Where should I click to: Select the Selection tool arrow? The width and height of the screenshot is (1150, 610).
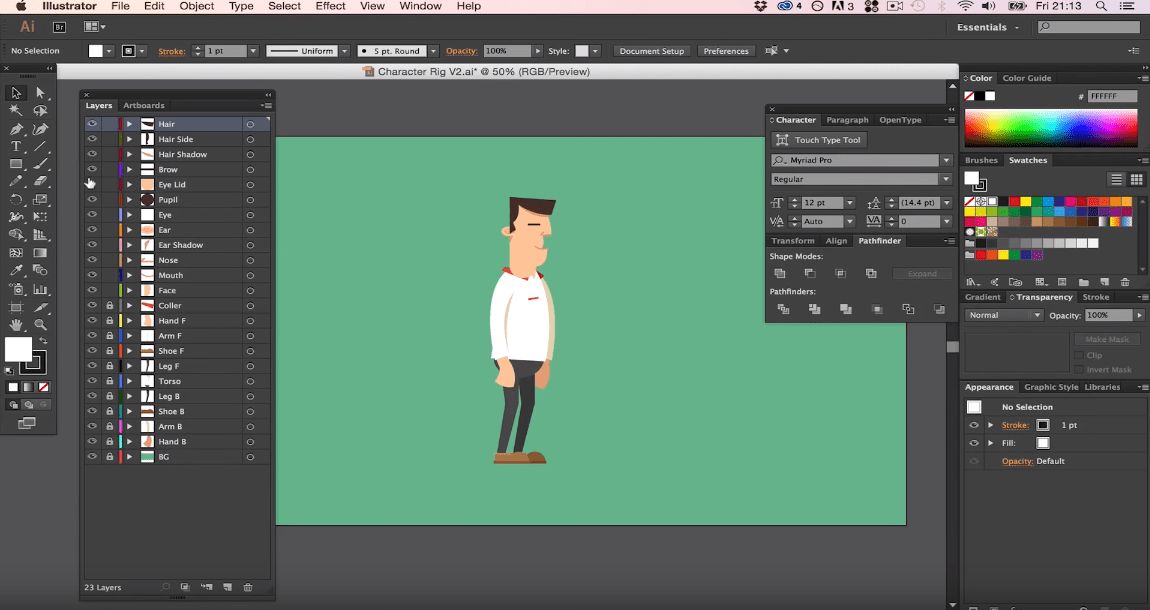tap(15, 93)
